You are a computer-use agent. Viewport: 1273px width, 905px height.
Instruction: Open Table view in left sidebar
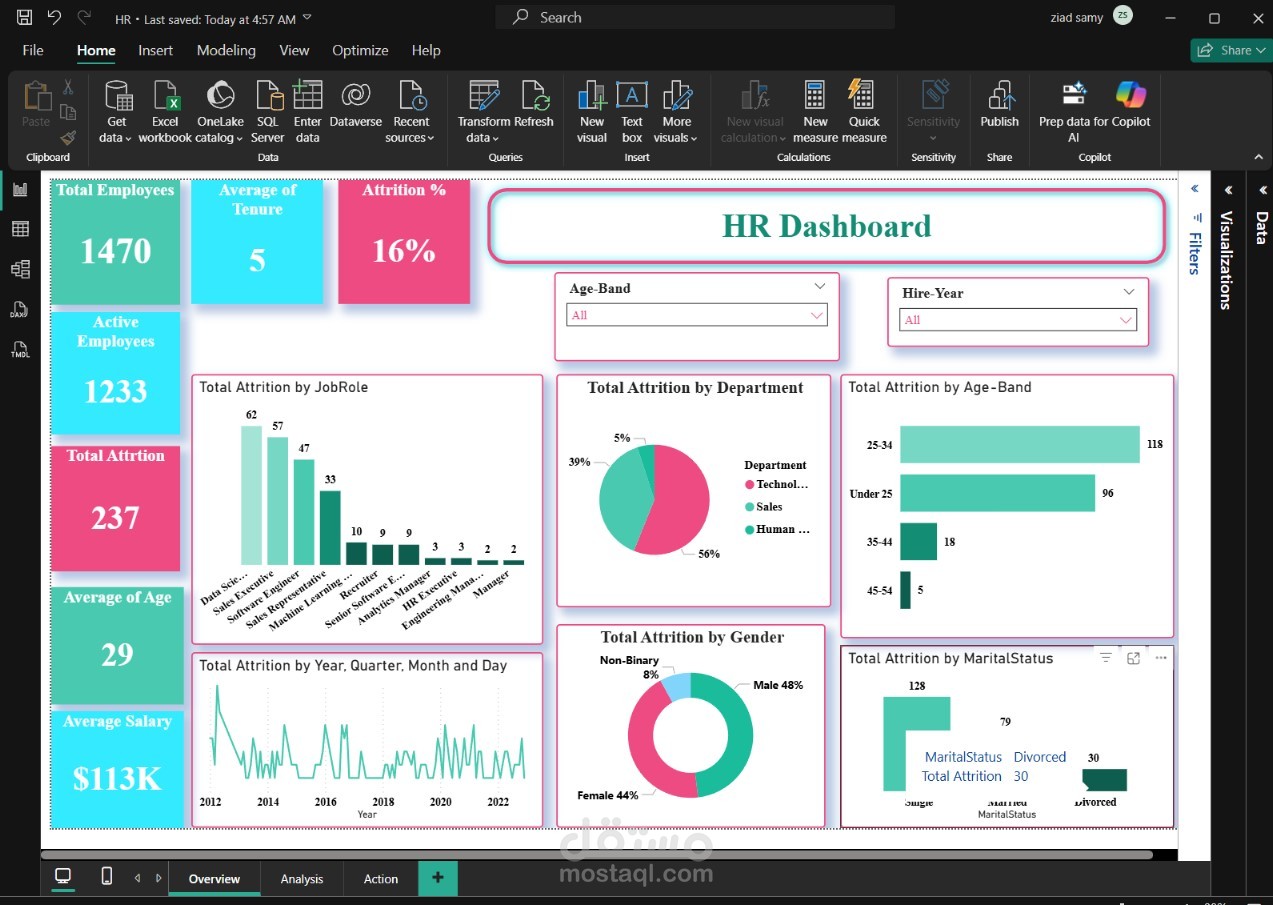[20, 229]
